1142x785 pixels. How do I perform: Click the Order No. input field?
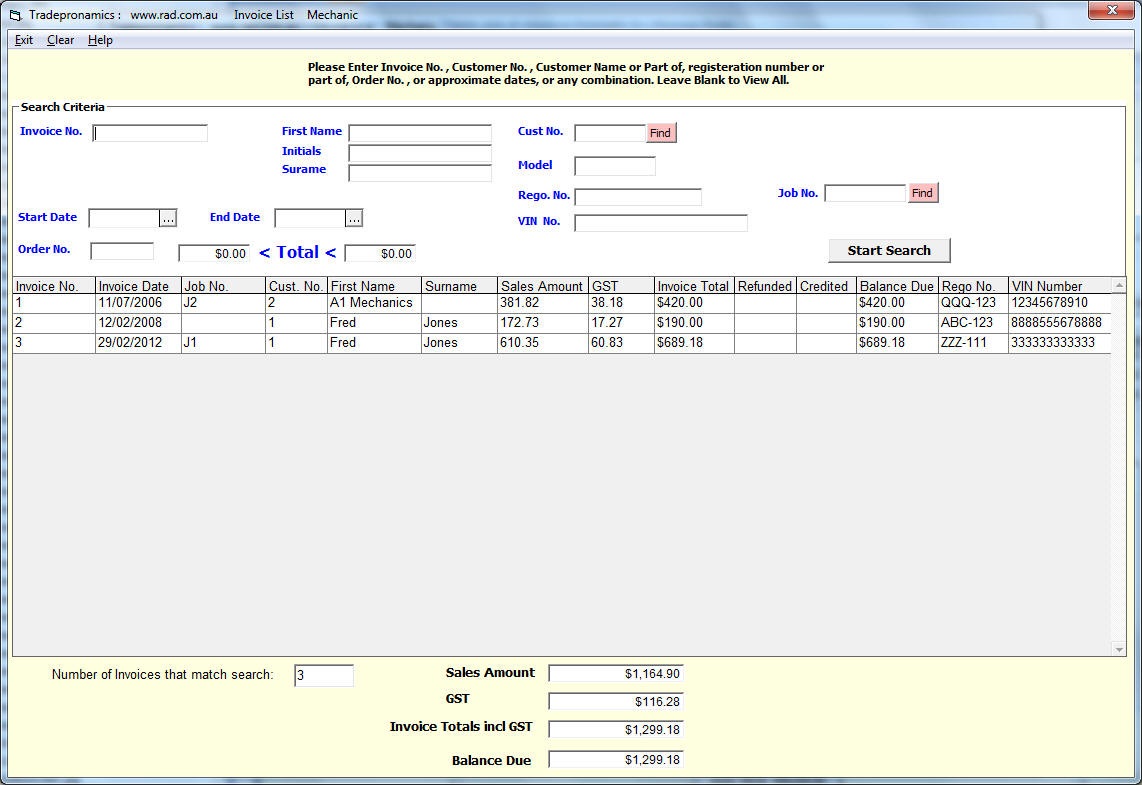[122, 251]
